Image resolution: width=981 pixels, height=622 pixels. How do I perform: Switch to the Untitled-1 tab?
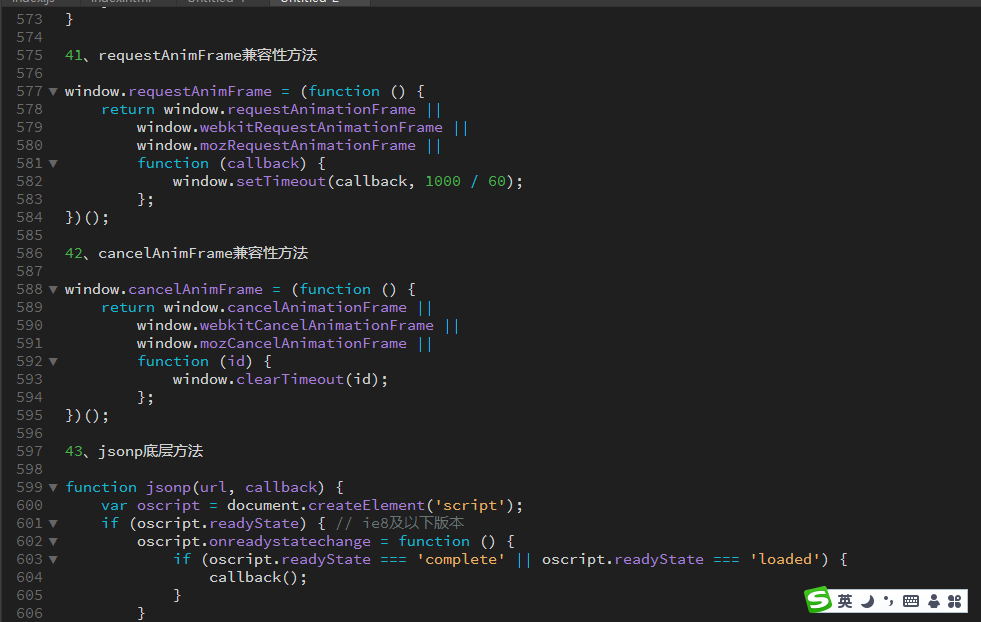[215, 2]
